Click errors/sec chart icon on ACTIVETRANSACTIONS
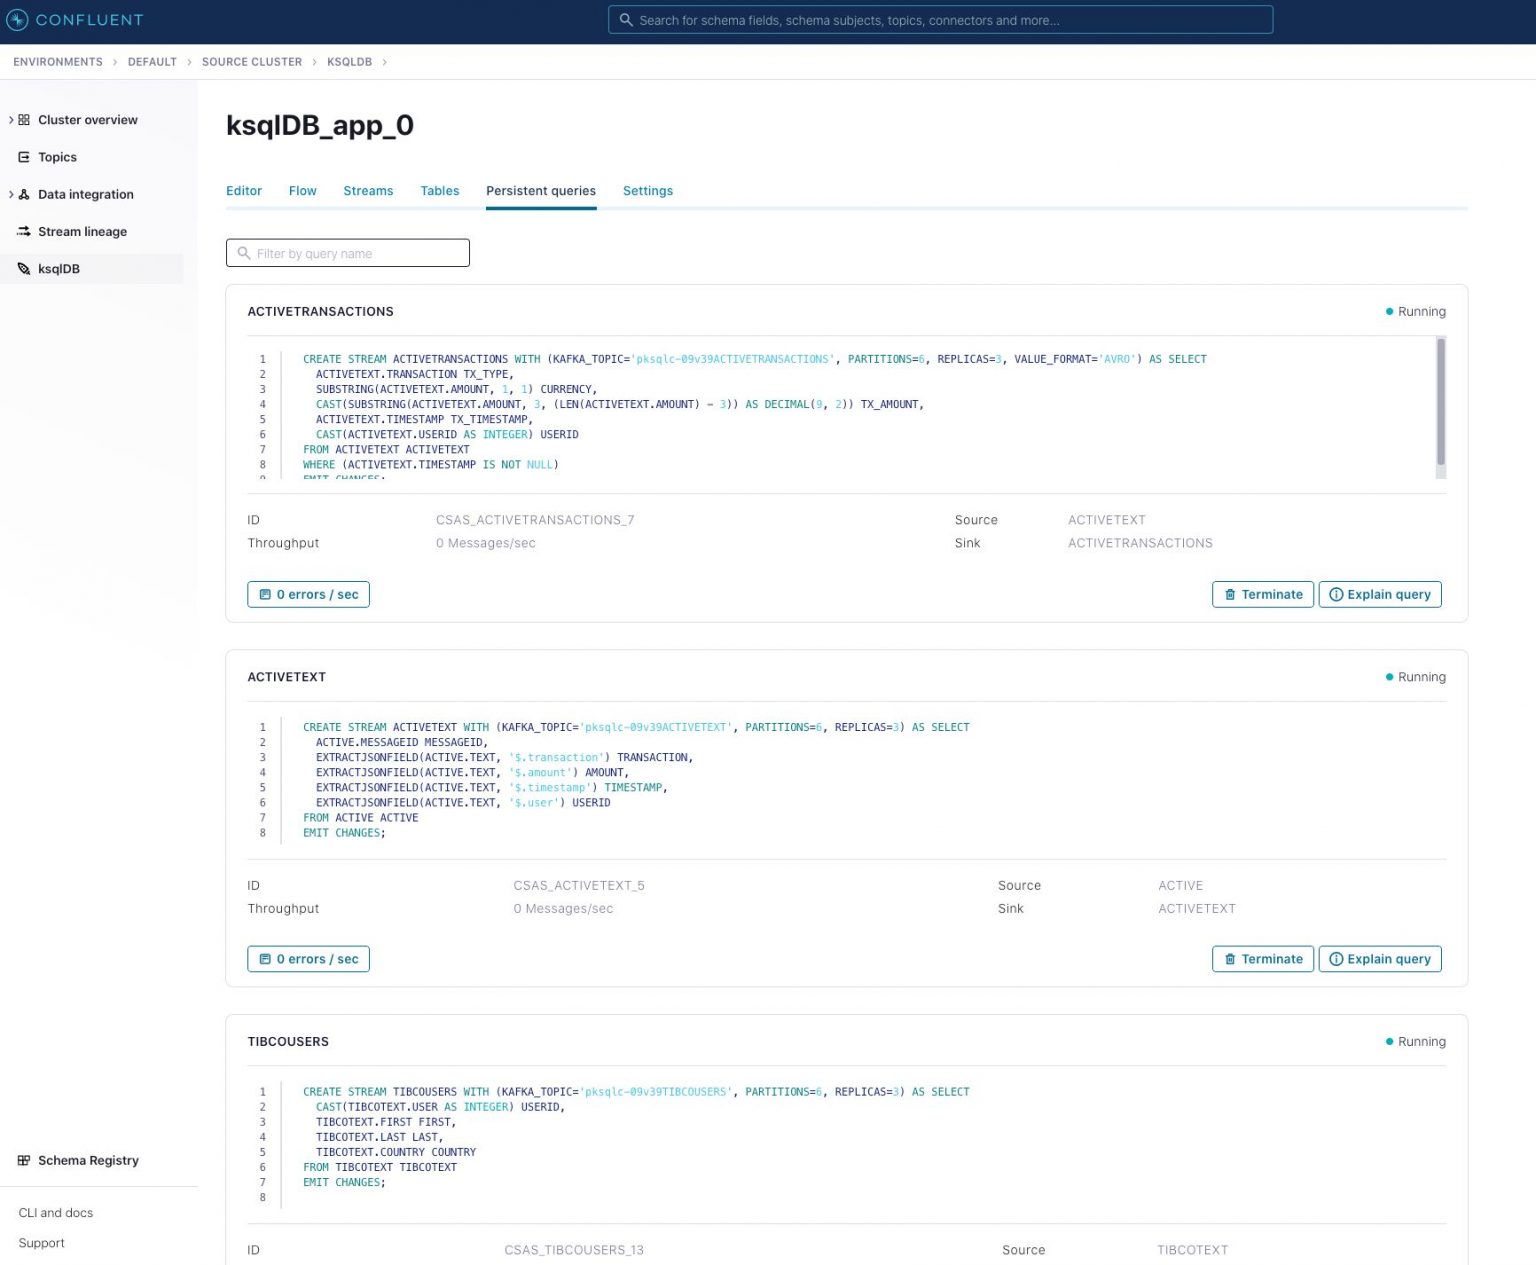 coord(264,594)
